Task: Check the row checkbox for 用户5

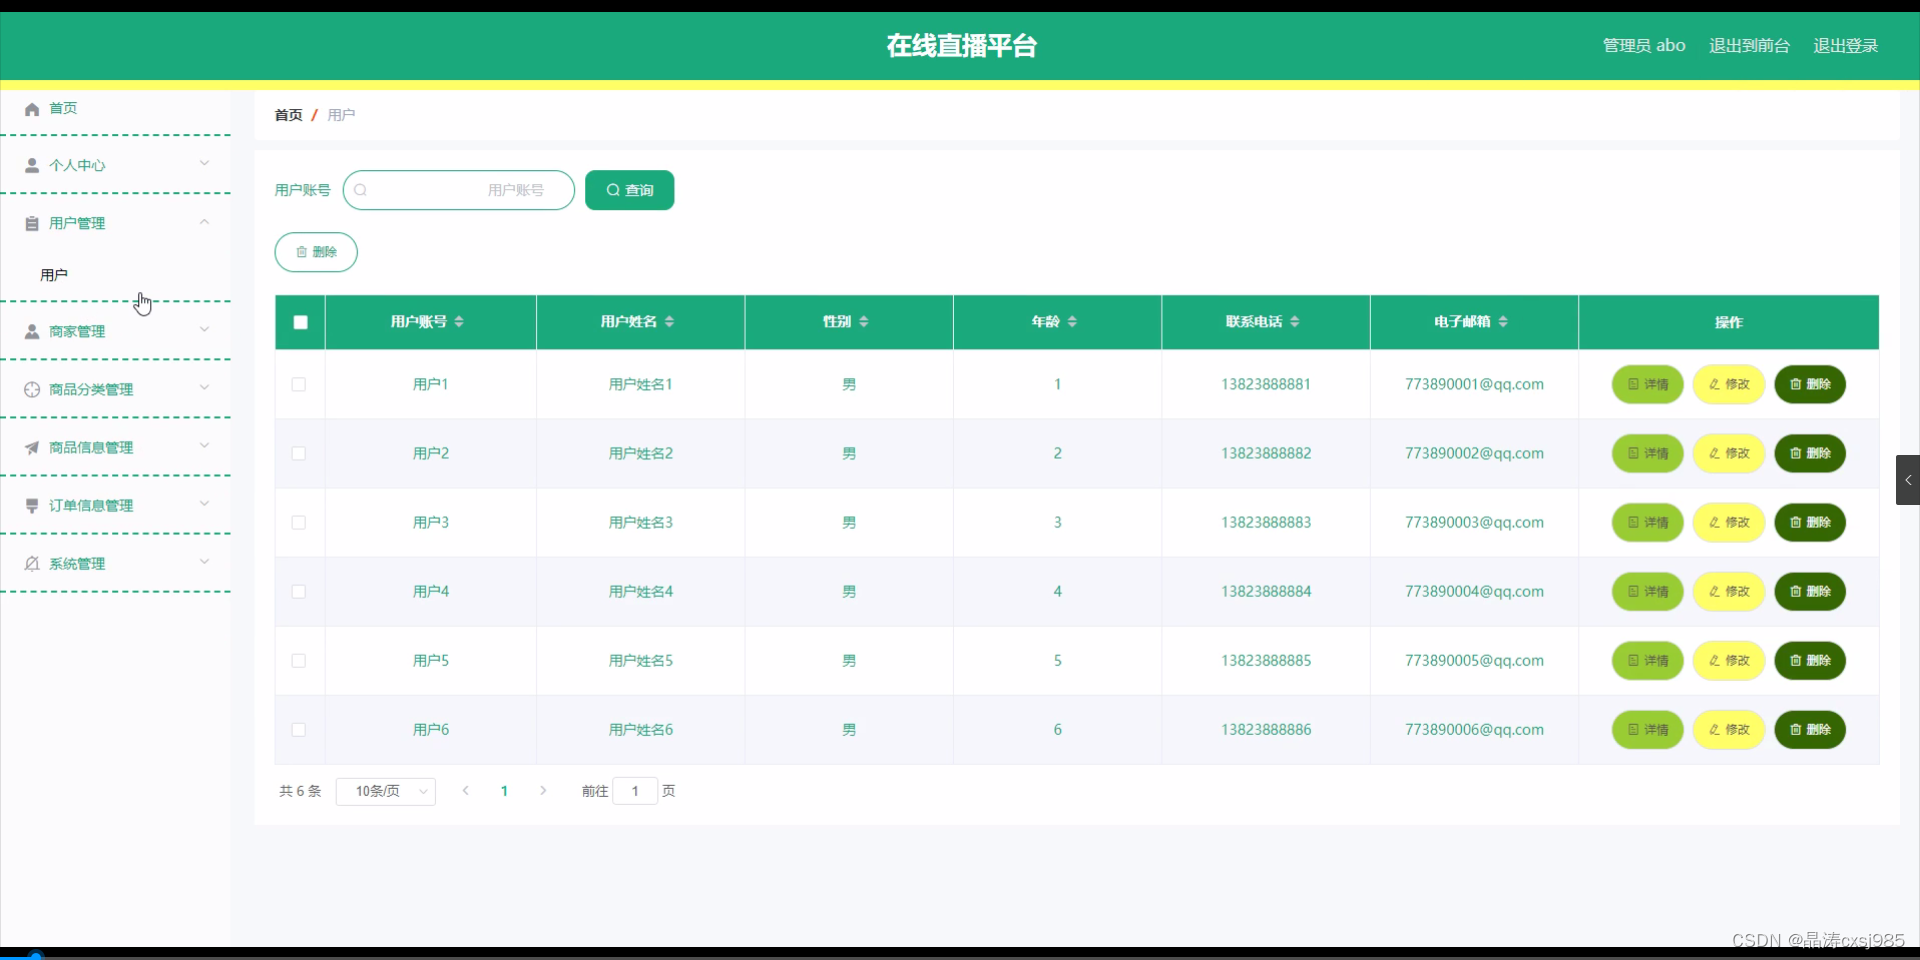Action: point(298,660)
